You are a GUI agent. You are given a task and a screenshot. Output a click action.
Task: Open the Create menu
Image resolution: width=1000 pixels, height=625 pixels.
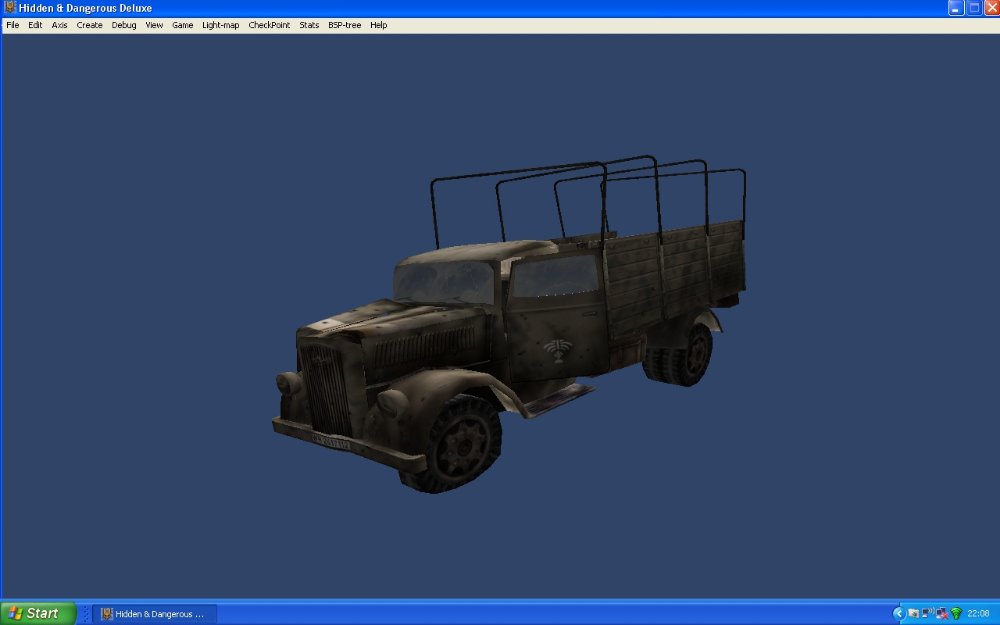[89, 25]
